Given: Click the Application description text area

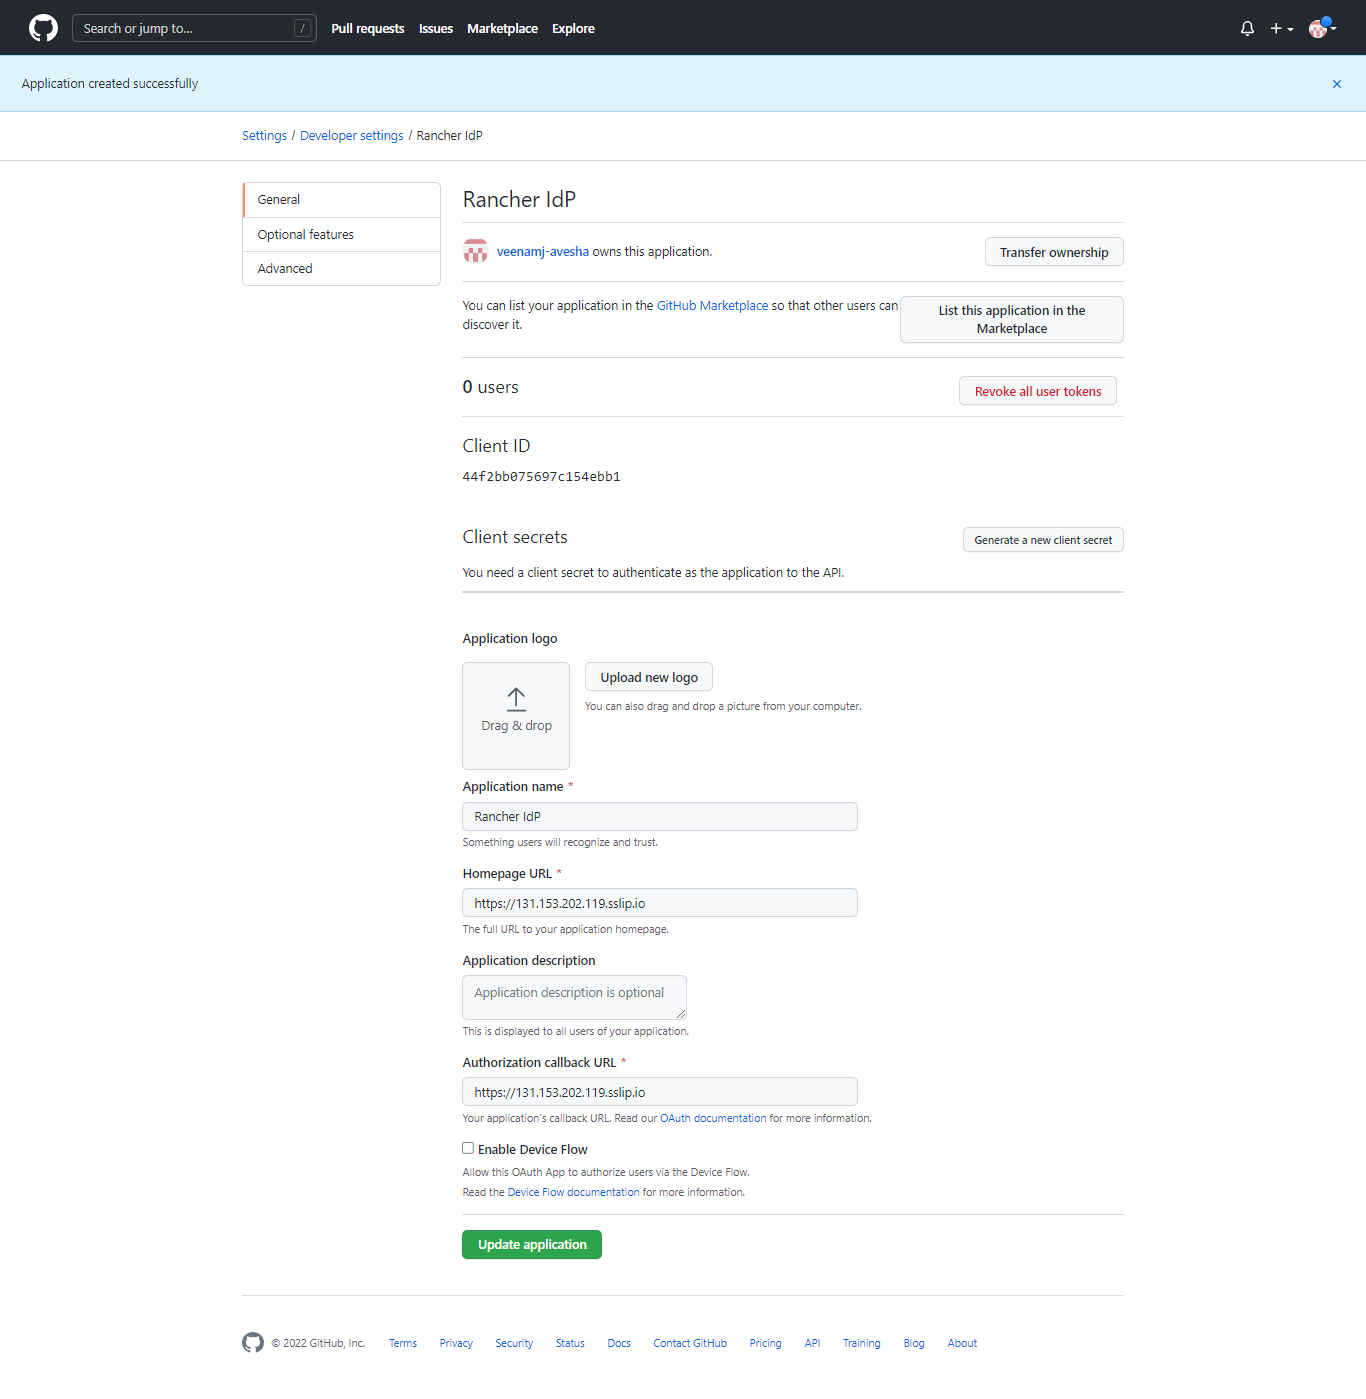Looking at the screenshot, I should (574, 997).
